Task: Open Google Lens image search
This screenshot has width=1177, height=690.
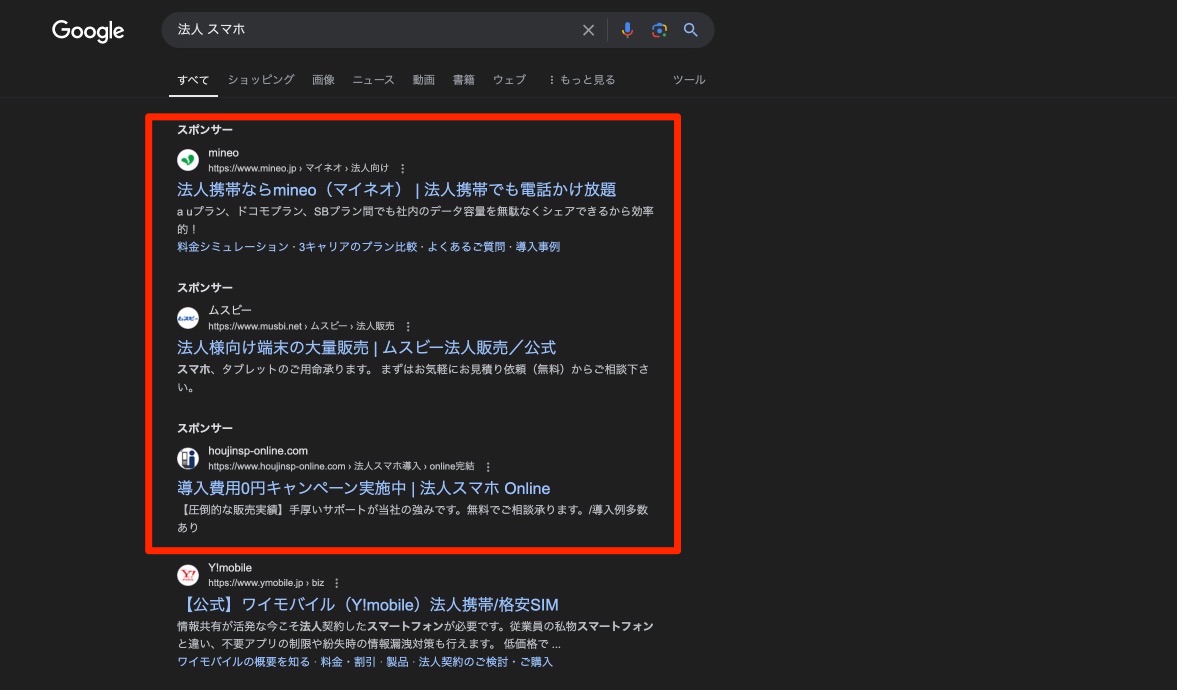Action: point(659,30)
